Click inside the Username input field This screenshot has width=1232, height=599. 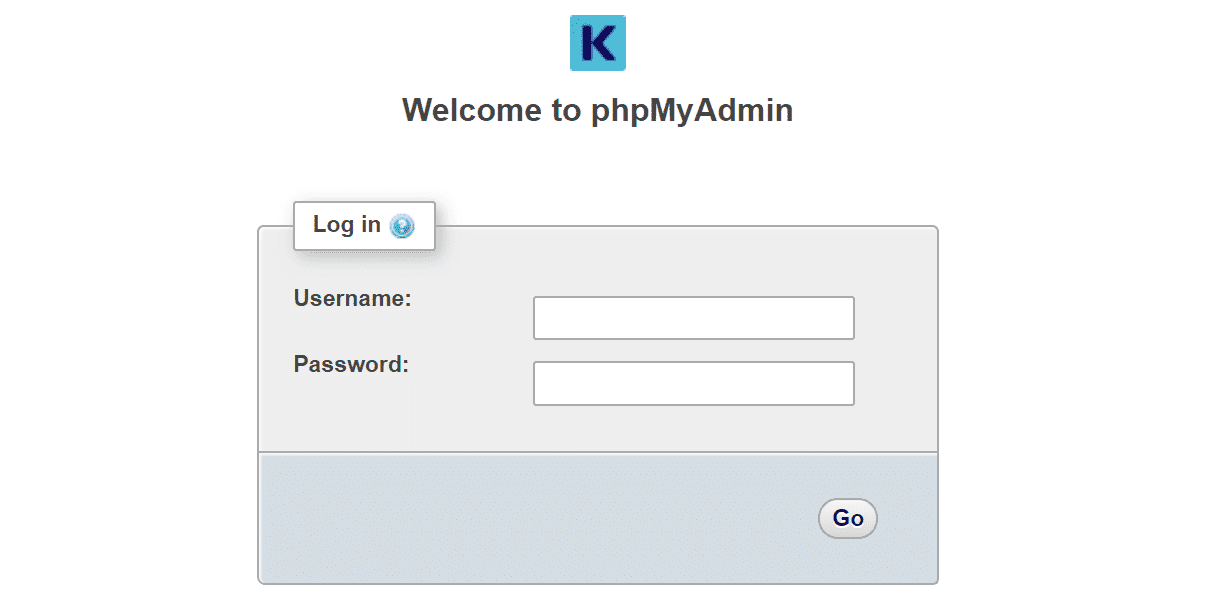click(x=693, y=317)
